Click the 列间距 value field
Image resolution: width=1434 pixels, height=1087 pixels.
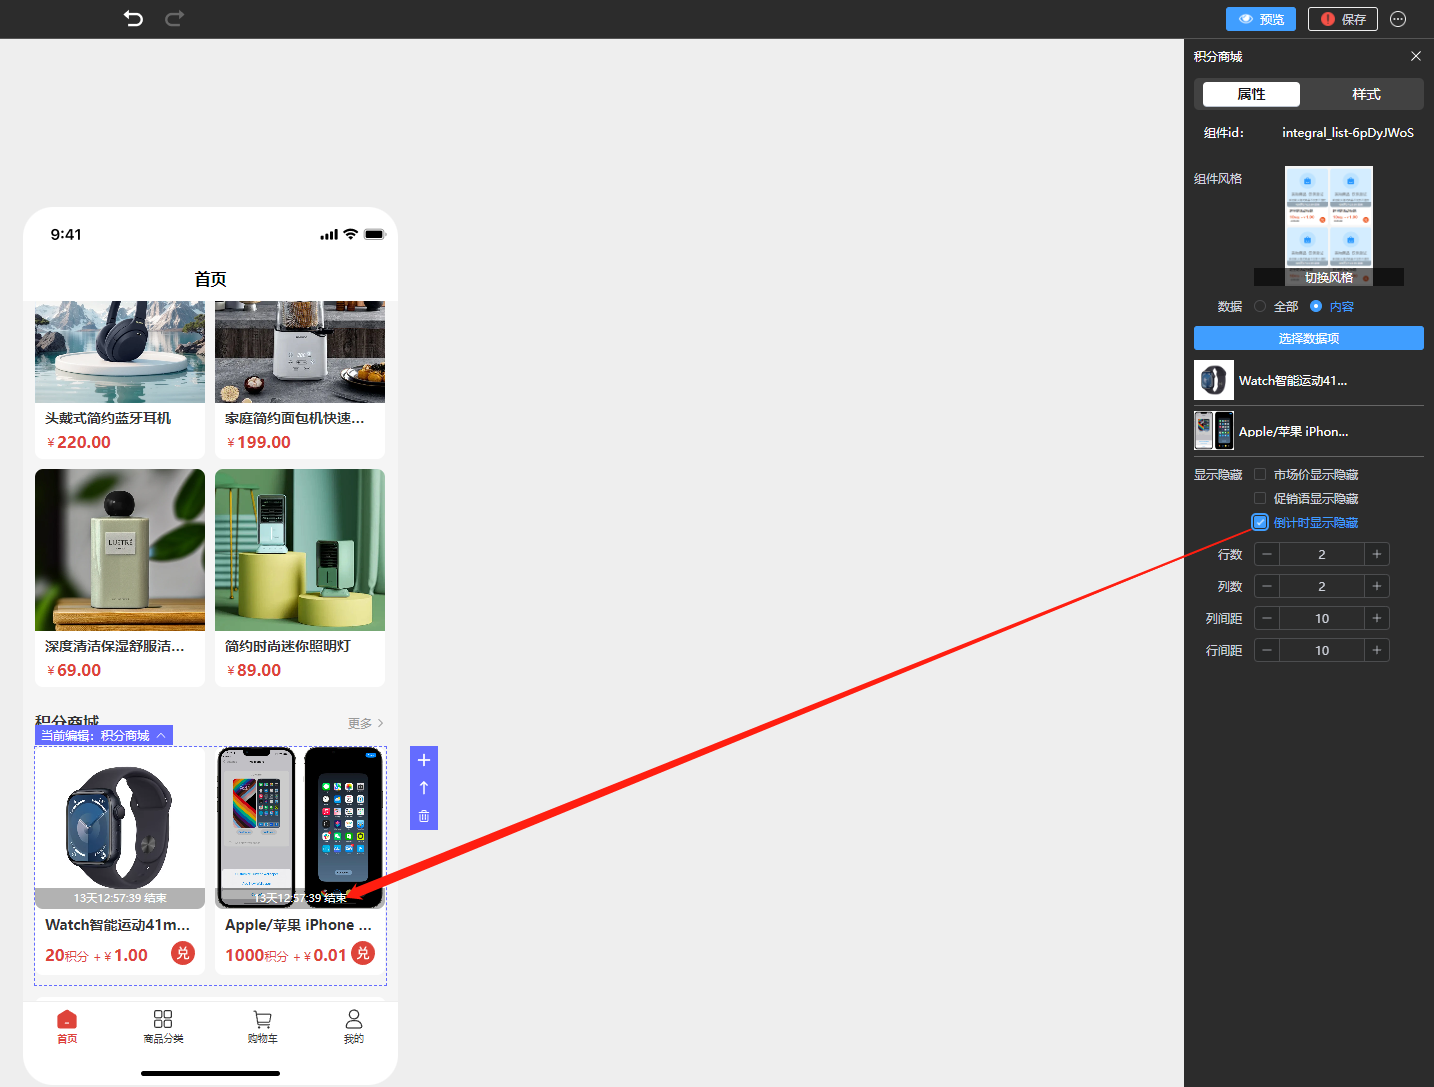tap(1322, 618)
